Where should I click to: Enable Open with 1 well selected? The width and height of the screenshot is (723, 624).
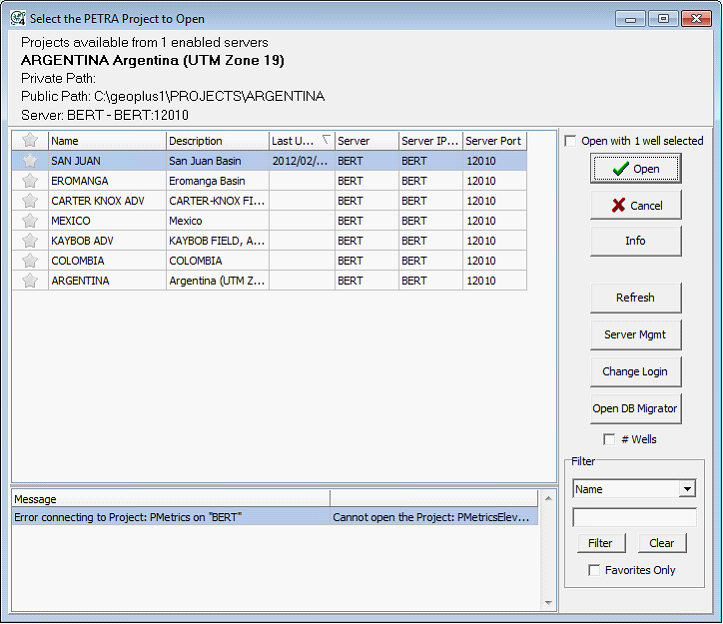pyautogui.click(x=570, y=141)
